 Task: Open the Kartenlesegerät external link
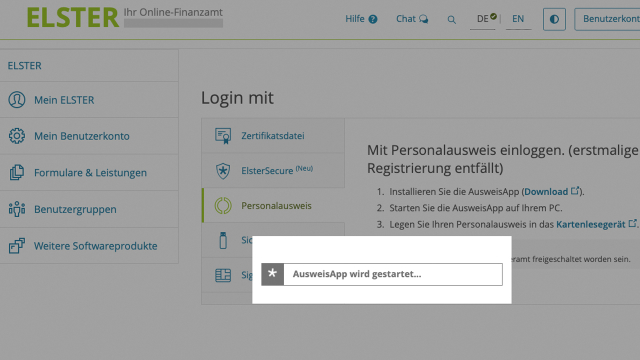[596, 224]
